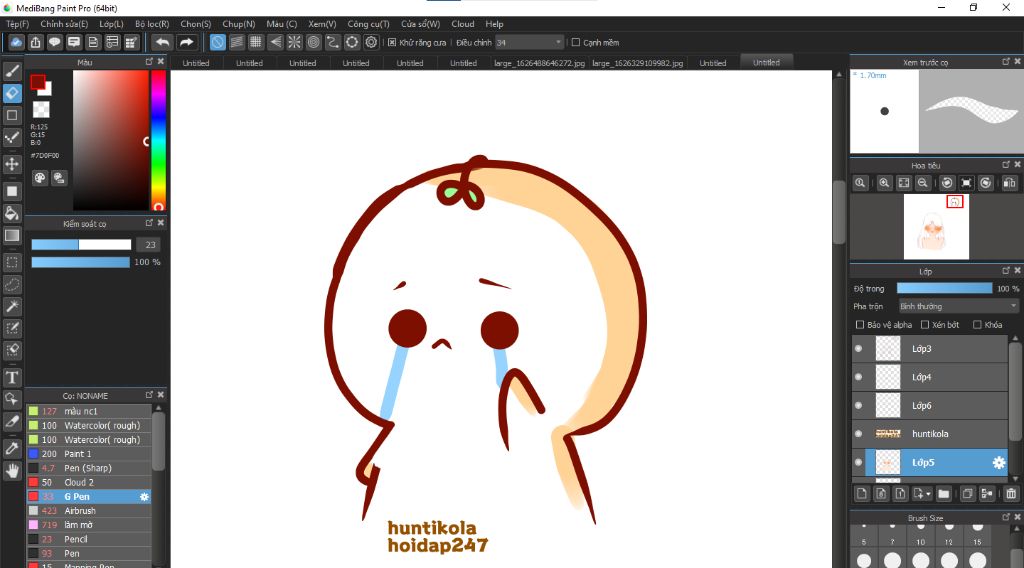The height and width of the screenshot is (568, 1024).
Task: Toggle the Khử răng cưa checkbox
Action: (392, 42)
